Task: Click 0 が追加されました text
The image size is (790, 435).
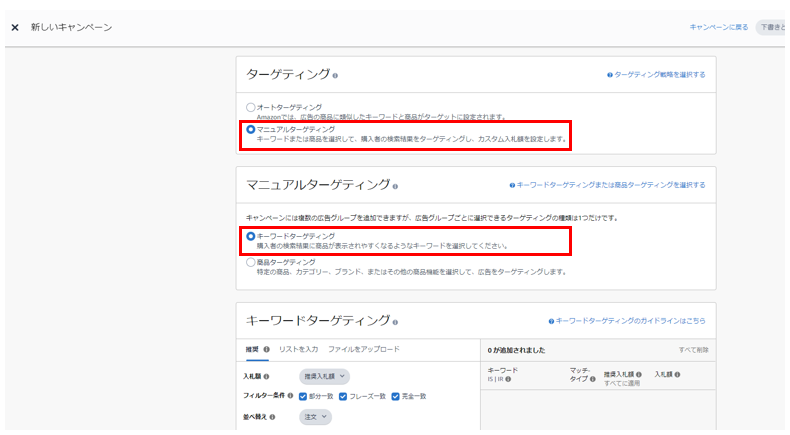Action: [x=516, y=350]
